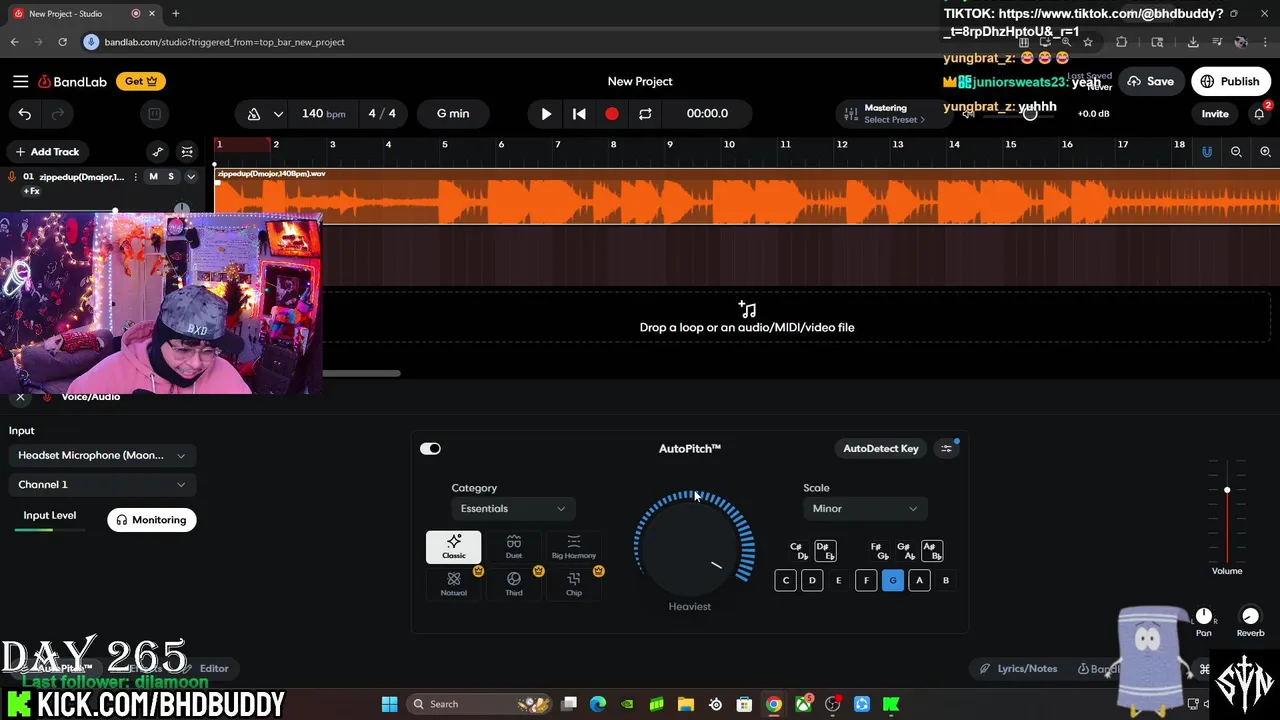This screenshot has height=720, width=1280.
Task: Close the Voice/Audio panel
Action: [x=20, y=397]
